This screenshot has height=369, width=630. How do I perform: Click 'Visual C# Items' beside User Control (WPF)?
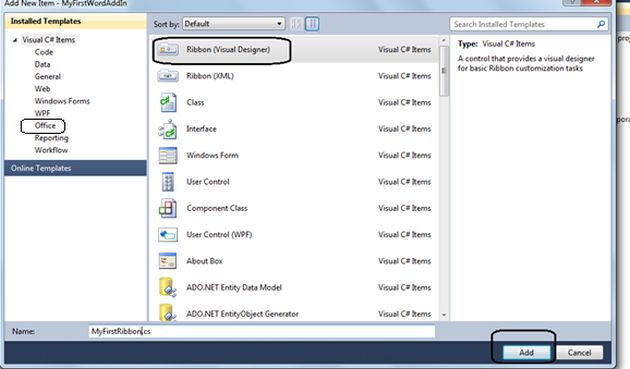click(404, 234)
